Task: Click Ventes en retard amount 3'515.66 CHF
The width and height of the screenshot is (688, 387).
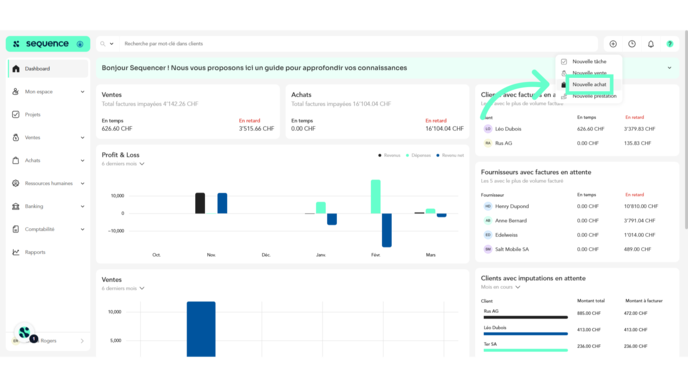Action: pyautogui.click(x=256, y=129)
